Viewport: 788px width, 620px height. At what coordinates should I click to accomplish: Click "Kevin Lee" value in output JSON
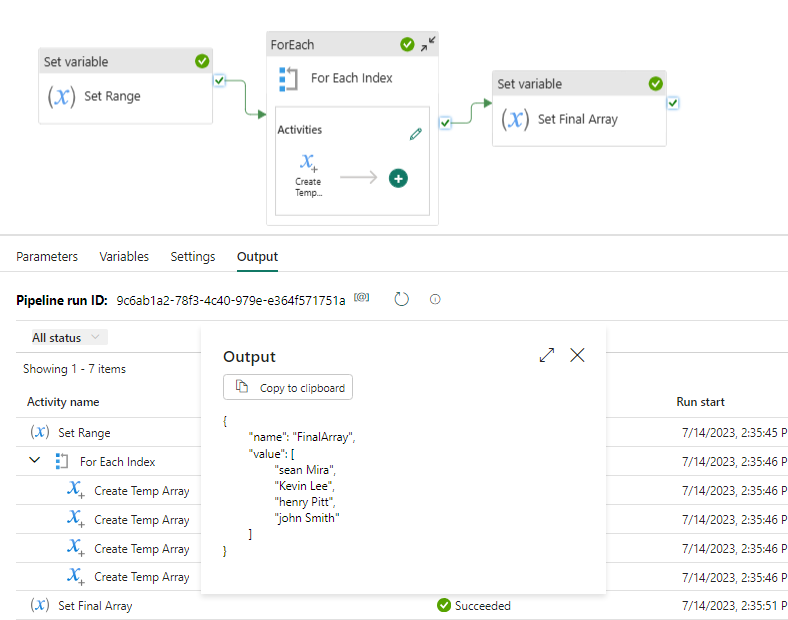tap(305, 486)
